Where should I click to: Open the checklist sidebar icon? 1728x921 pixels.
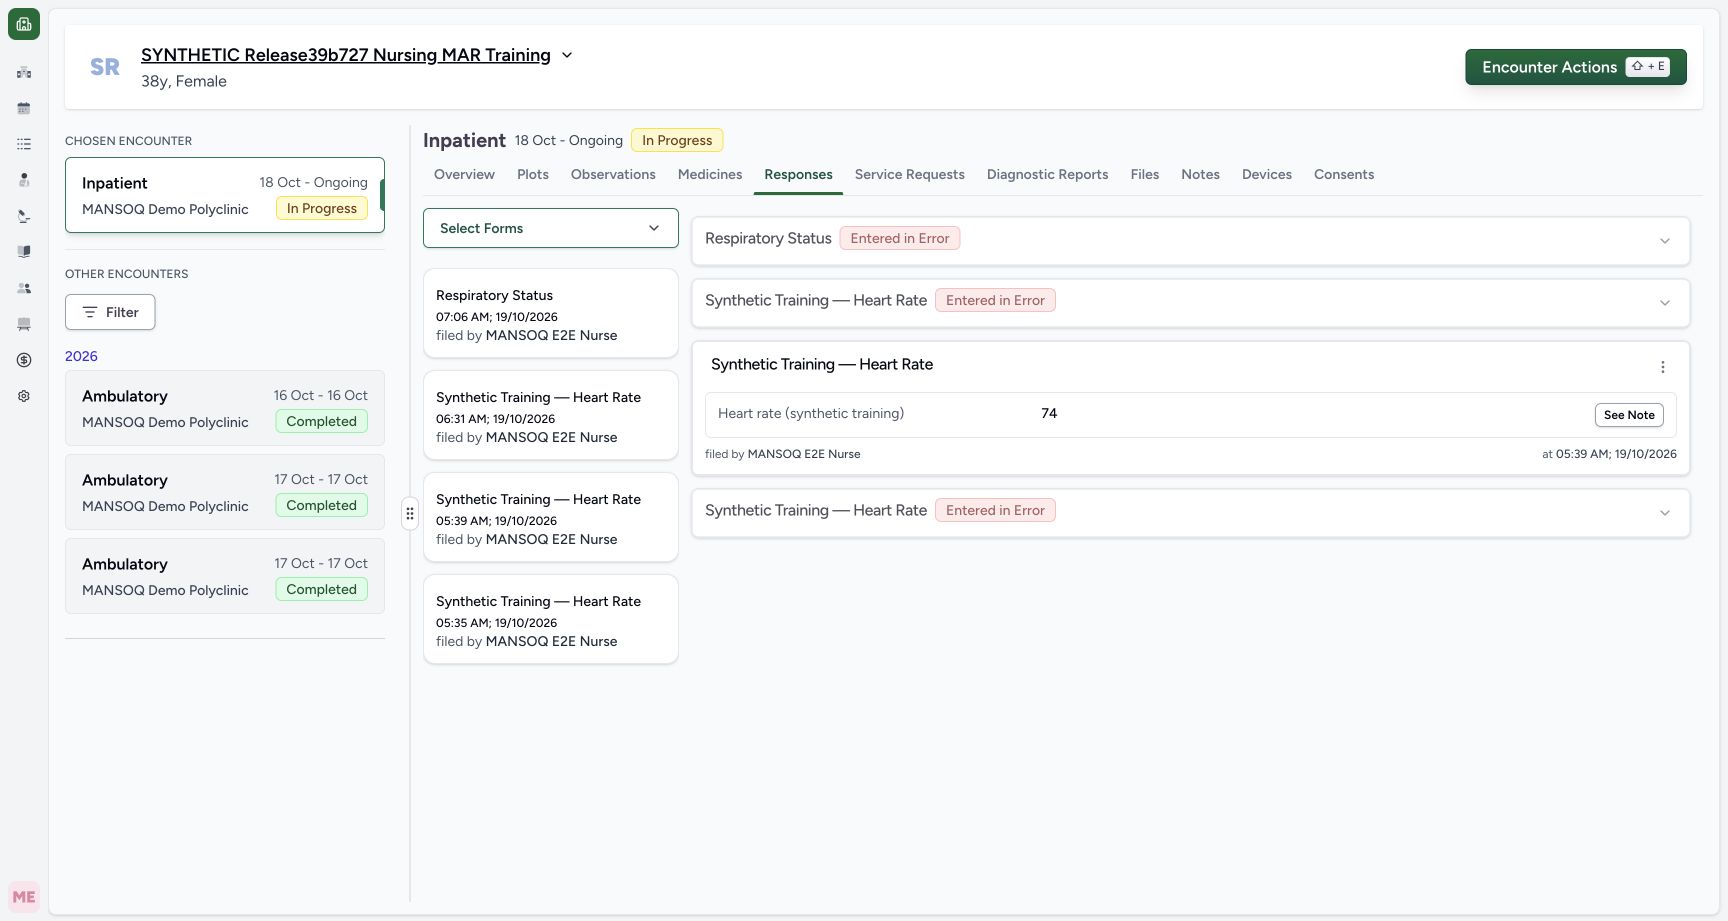tap(24, 144)
